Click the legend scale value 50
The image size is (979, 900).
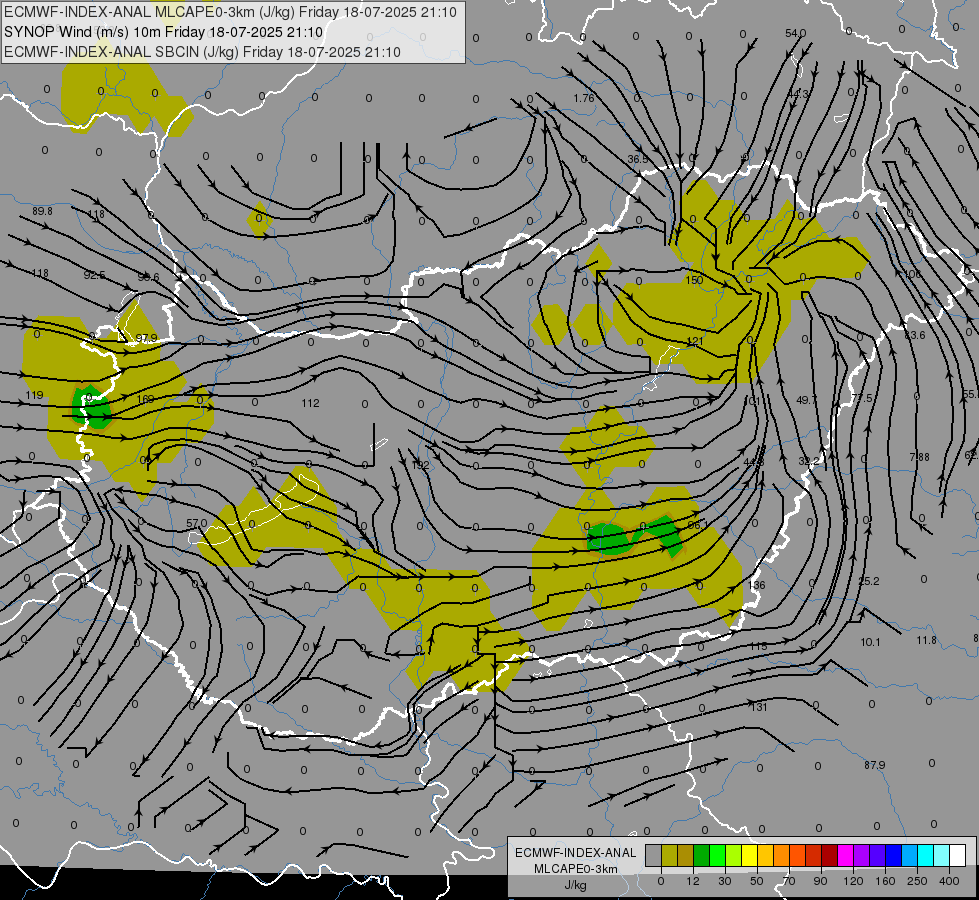757,881
